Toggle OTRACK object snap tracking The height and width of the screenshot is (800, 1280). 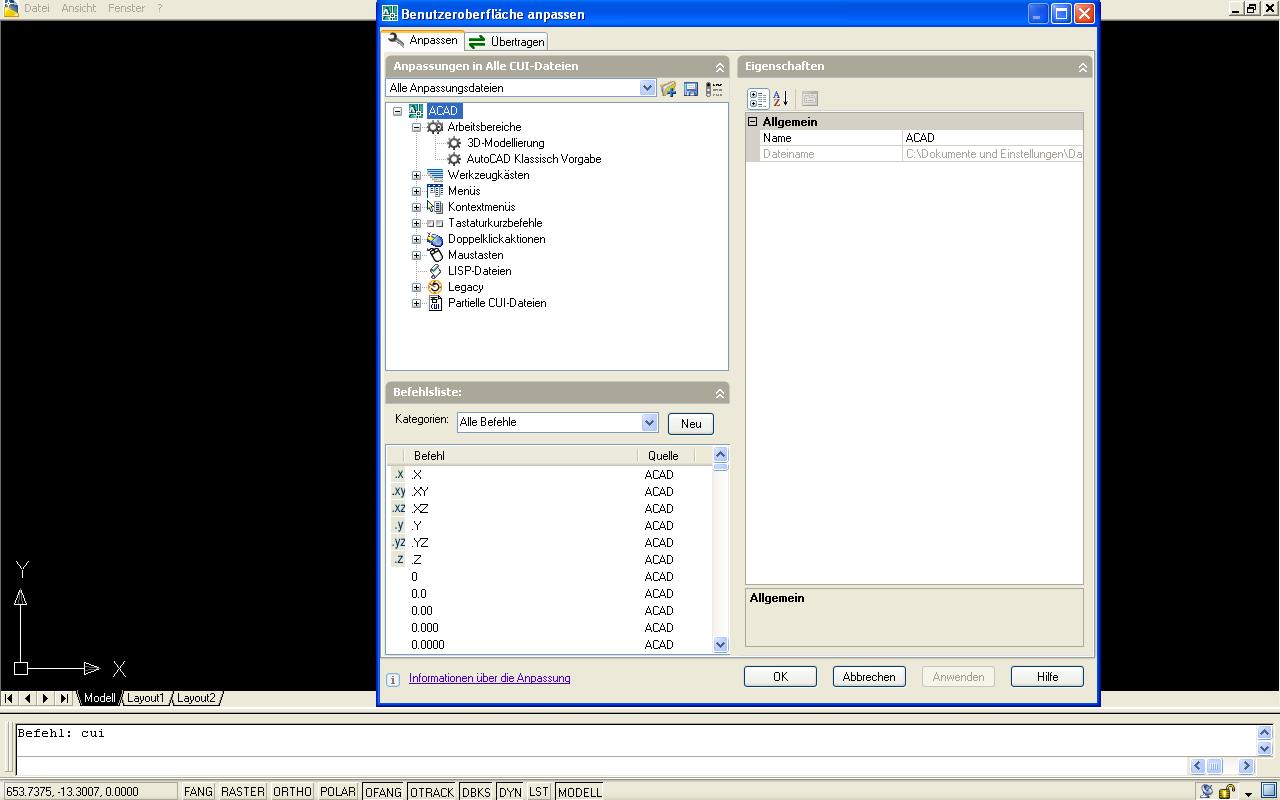[x=432, y=791]
